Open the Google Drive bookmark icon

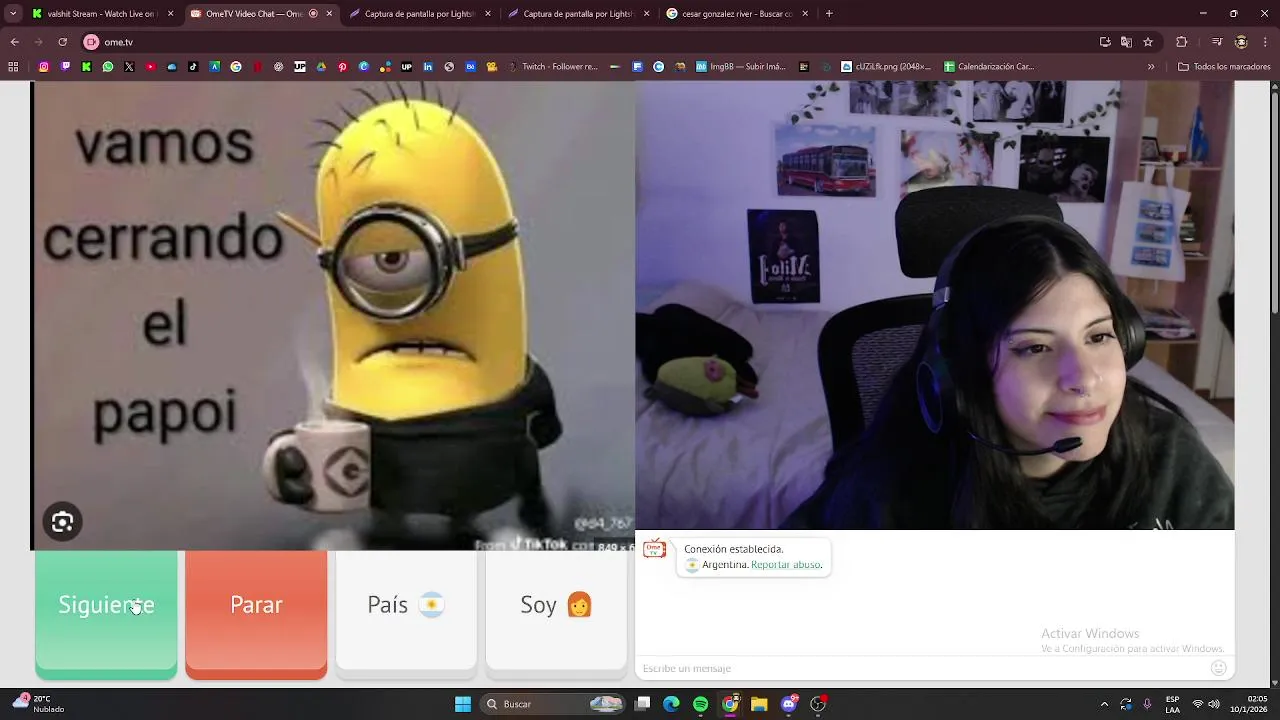[x=321, y=67]
